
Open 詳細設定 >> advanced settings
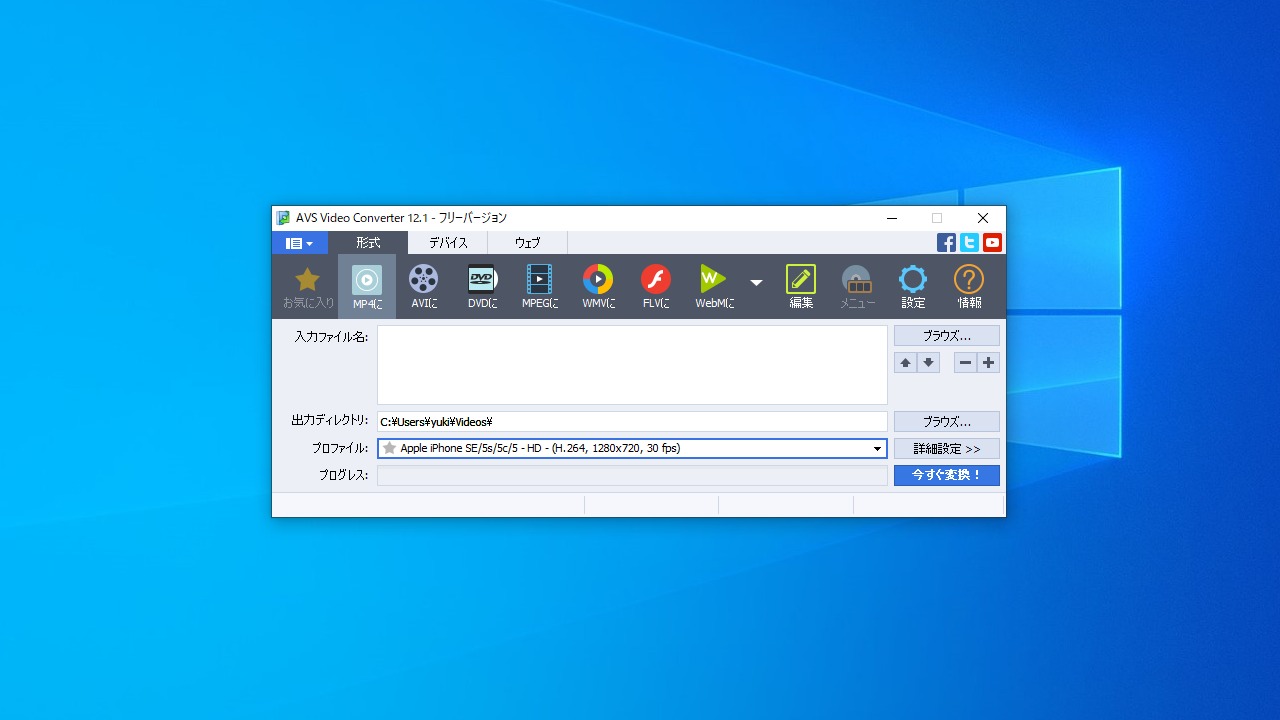[947, 449]
